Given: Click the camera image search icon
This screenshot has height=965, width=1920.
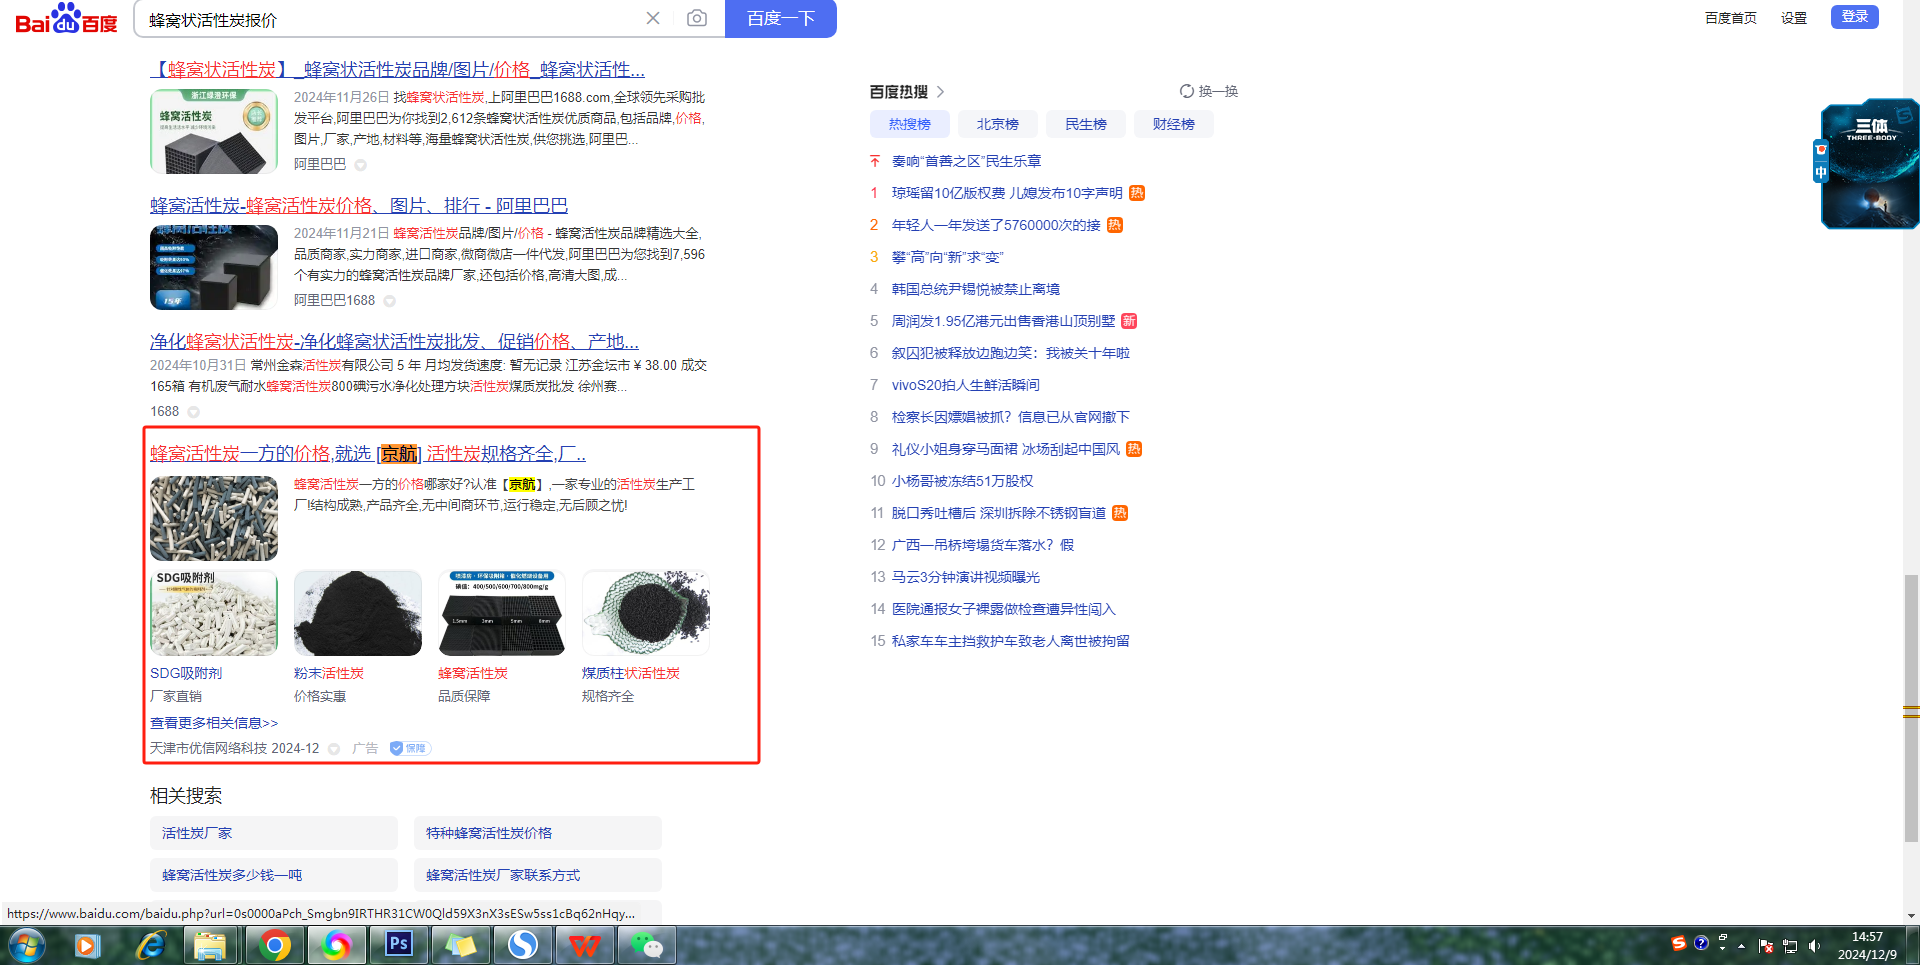Looking at the screenshot, I should click(697, 18).
